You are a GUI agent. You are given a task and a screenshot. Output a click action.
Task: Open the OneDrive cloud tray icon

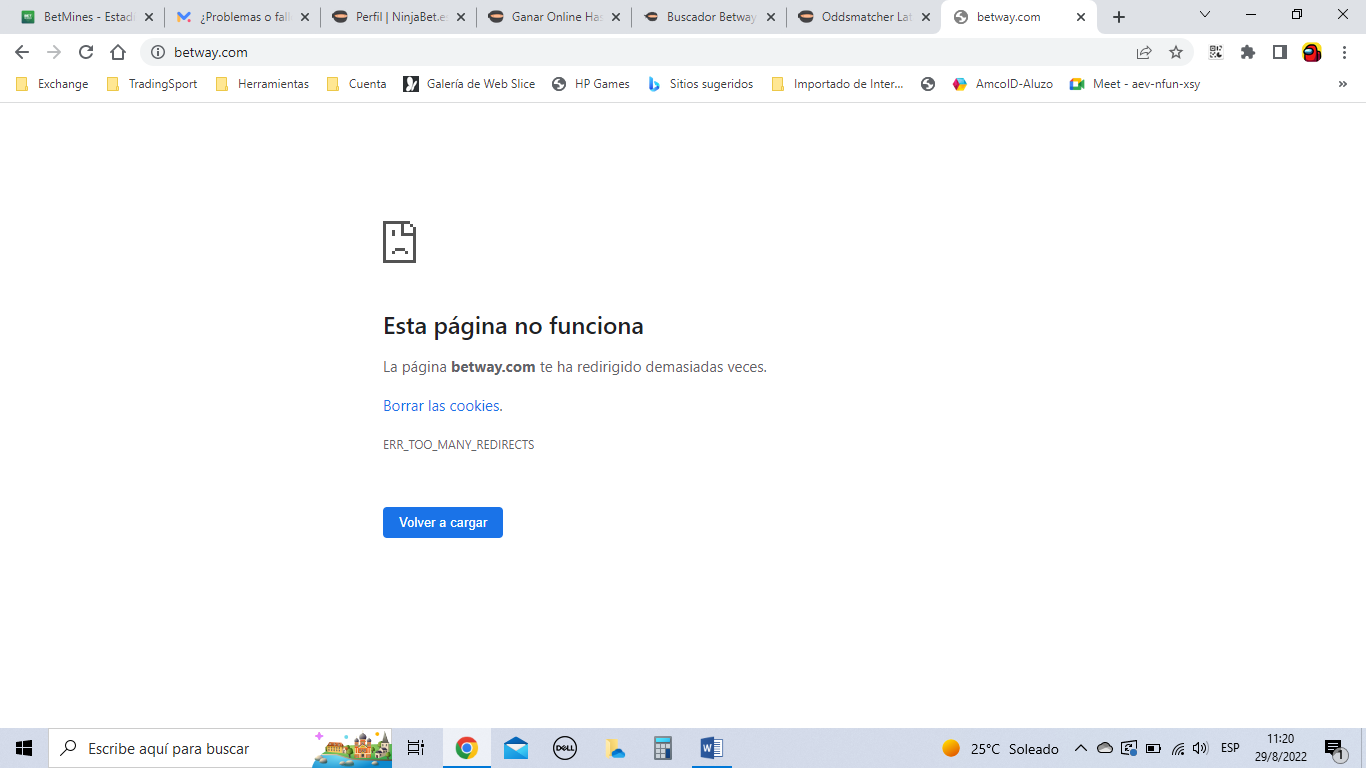pos(1105,748)
